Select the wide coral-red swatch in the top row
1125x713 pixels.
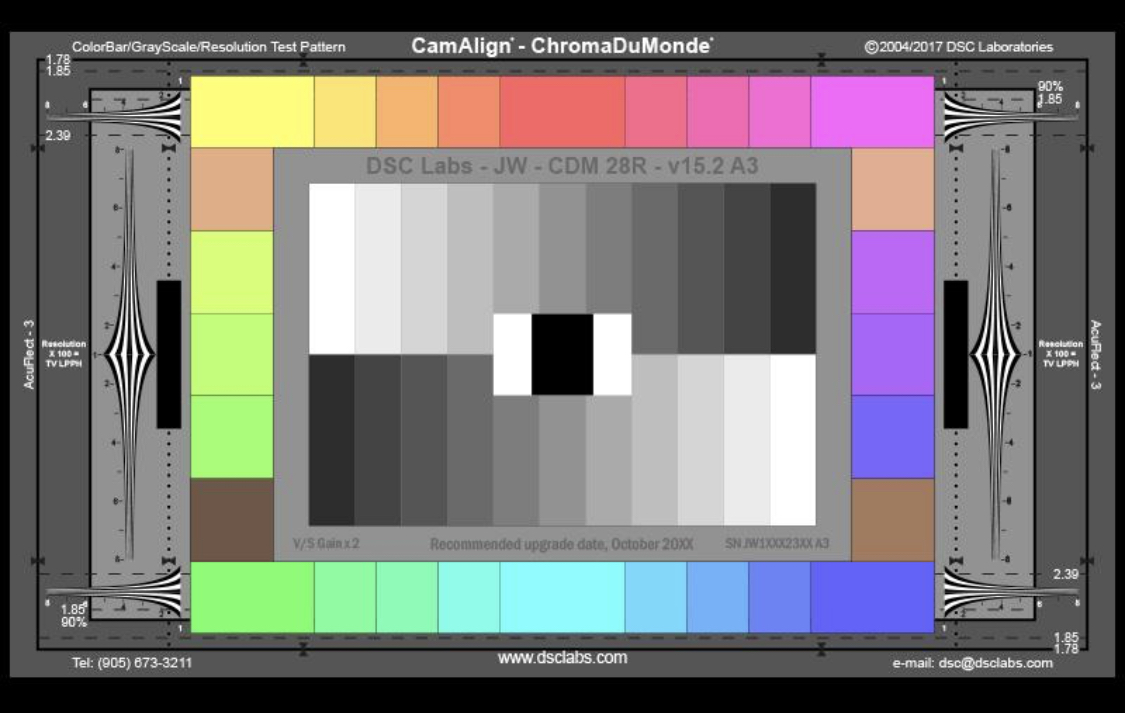pyautogui.click(x=562, y=112)
